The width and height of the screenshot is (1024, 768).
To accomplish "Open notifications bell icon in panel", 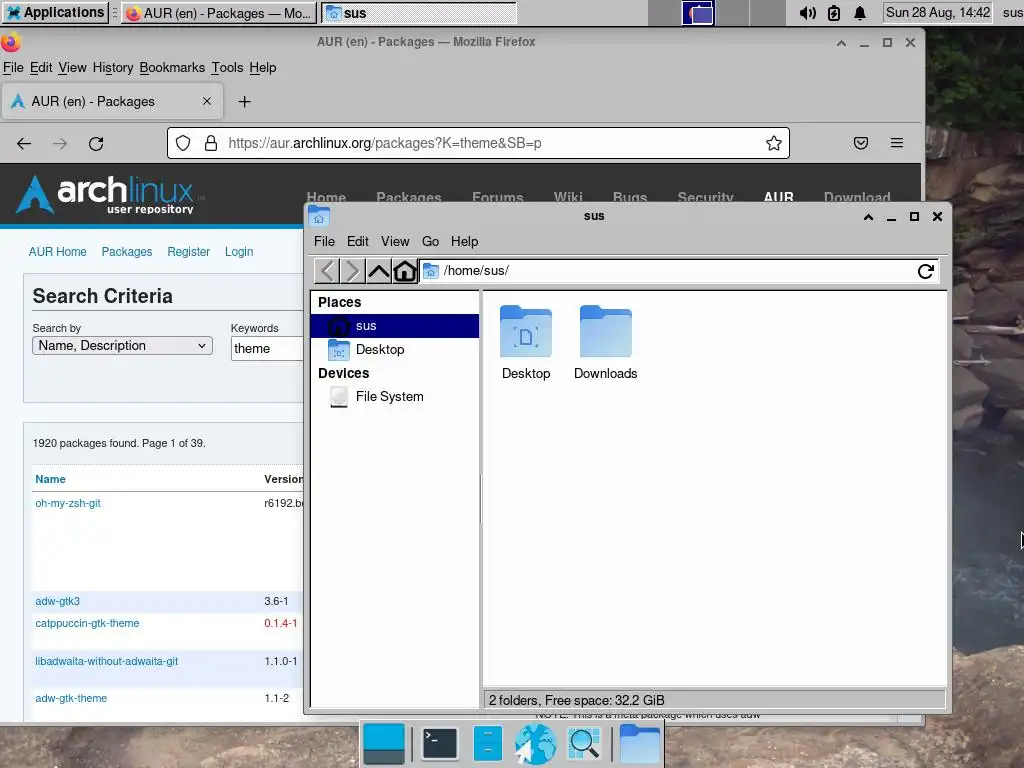I will pyautogui.click(x=860, y=13).
